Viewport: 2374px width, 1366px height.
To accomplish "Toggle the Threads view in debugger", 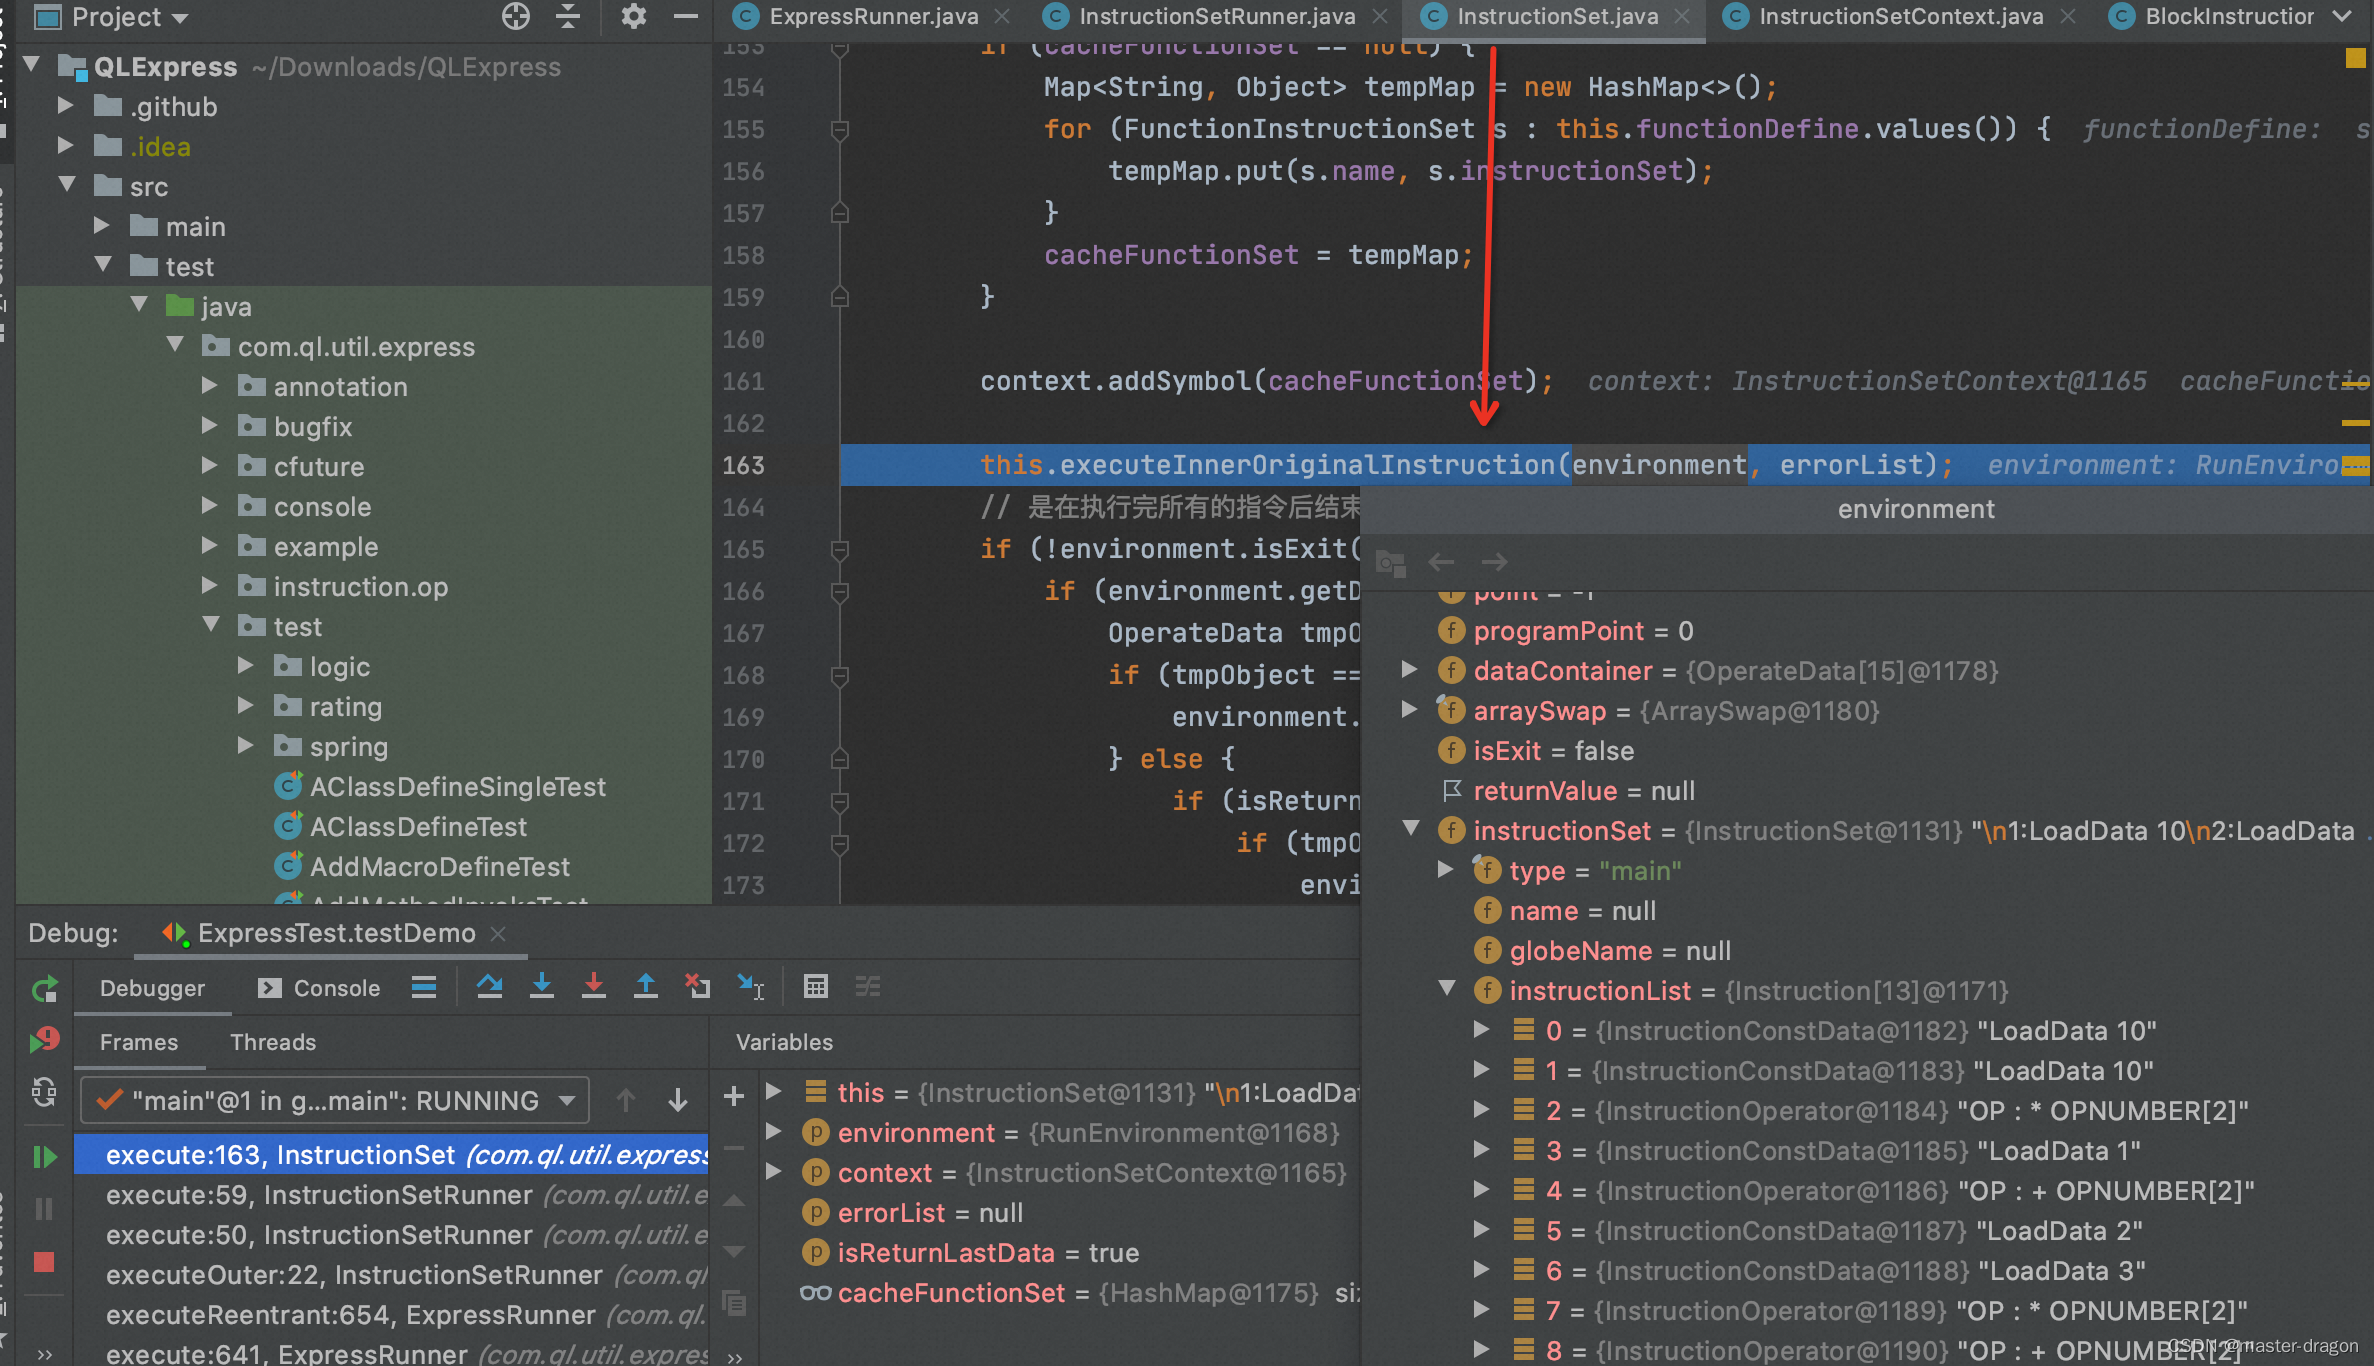I will tap(272, 1043).
